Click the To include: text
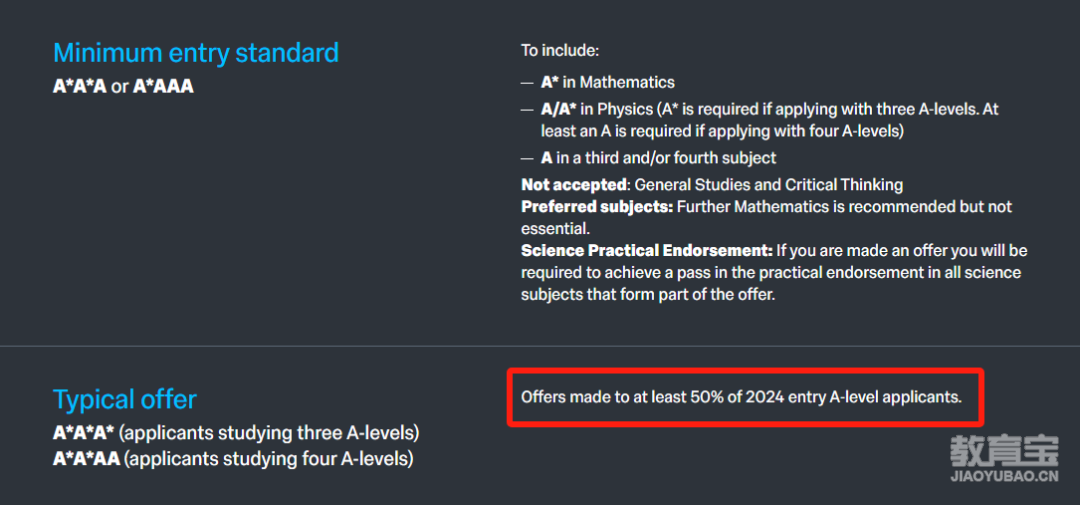The height and width of the screenshot is (505, 1080). [x=561, y=50]
